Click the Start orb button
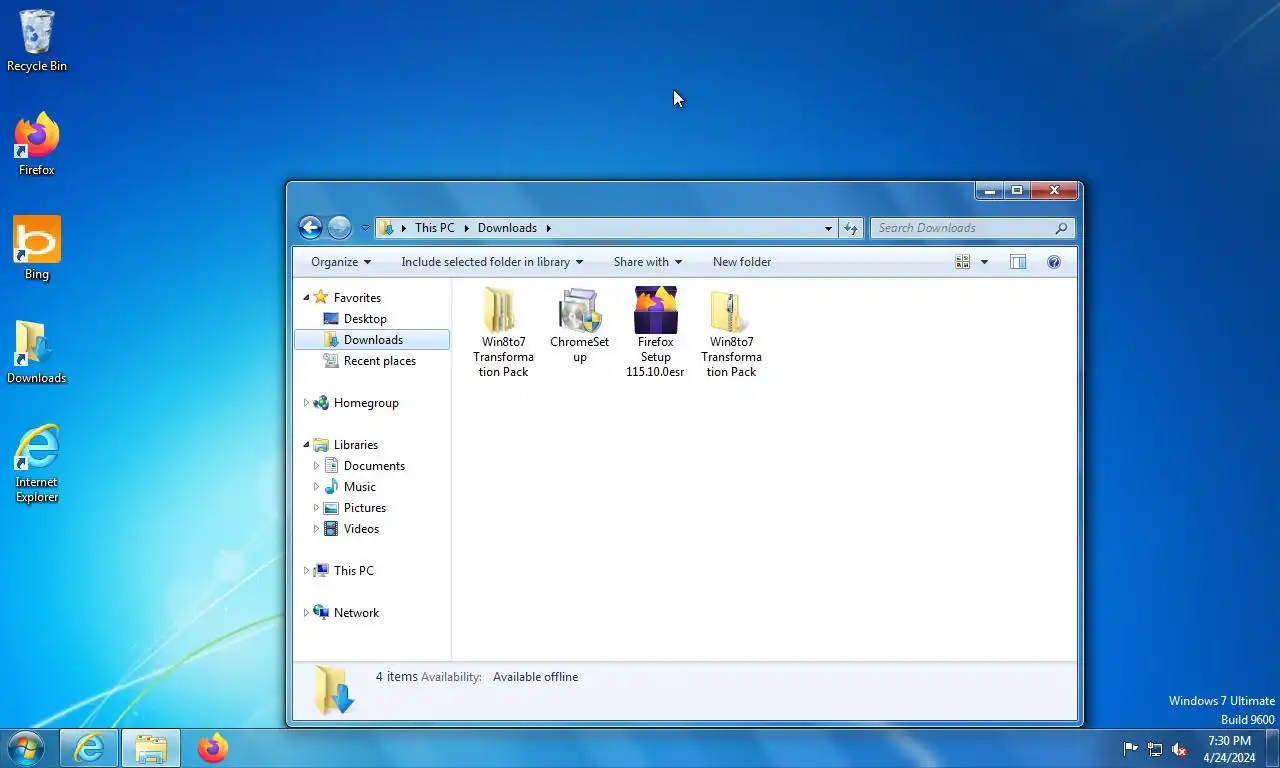The height and width of the screenshot is (768, 1280). (x=26, y=748)
